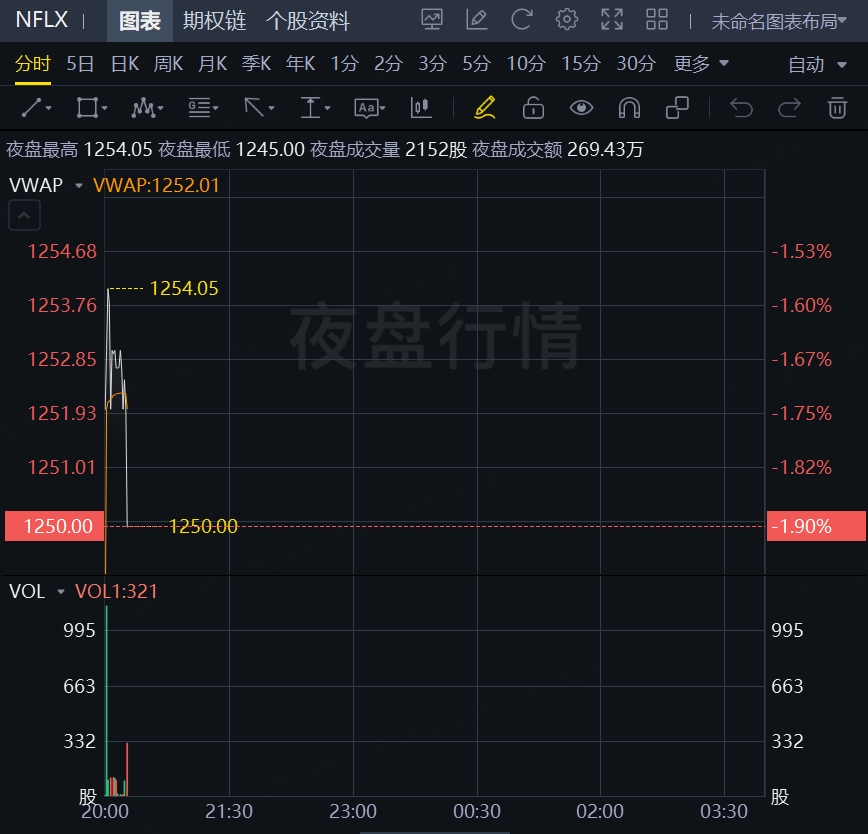868x834 pixels.
Task: Switch to 5分 interval
Action: [x=476, y=64]
